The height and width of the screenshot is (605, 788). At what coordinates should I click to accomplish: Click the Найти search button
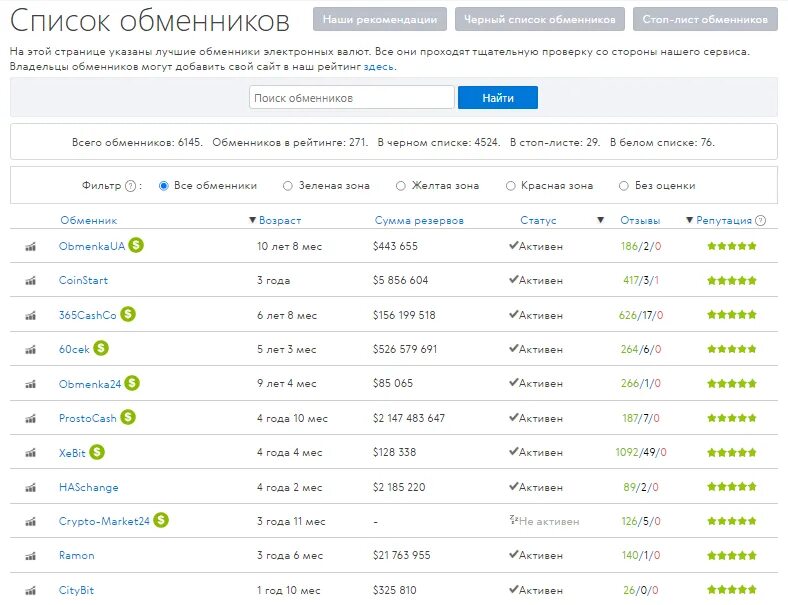pyautogui.click(x=498, y=97)
